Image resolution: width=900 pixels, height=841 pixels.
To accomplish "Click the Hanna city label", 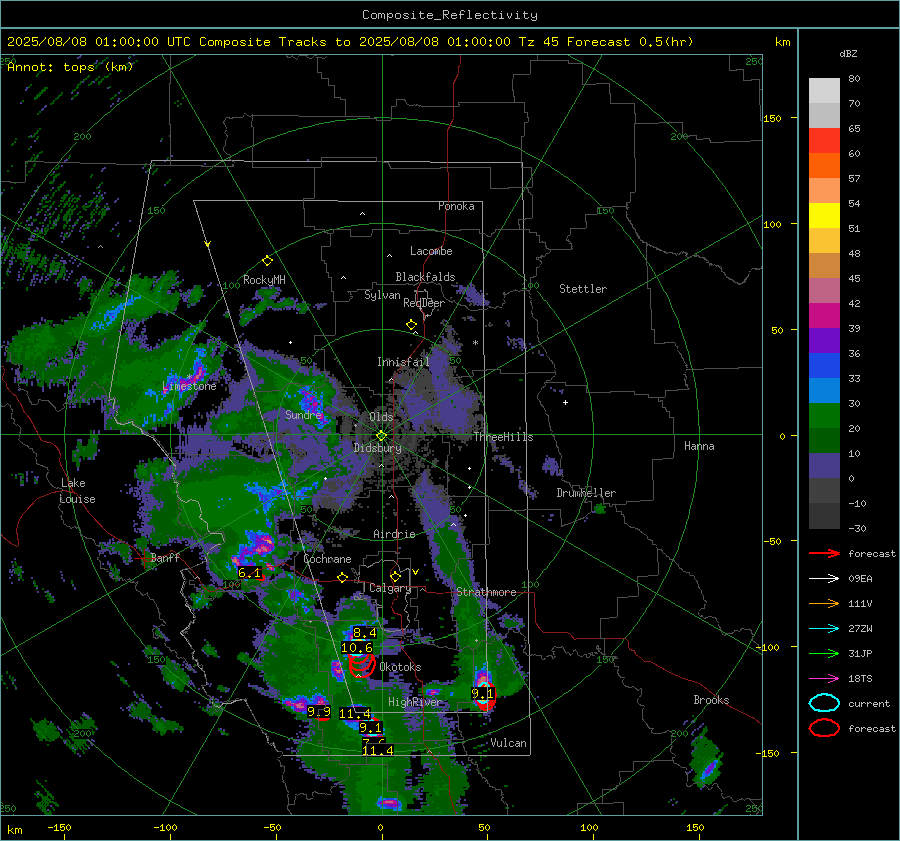I will [x=699, y=446].
